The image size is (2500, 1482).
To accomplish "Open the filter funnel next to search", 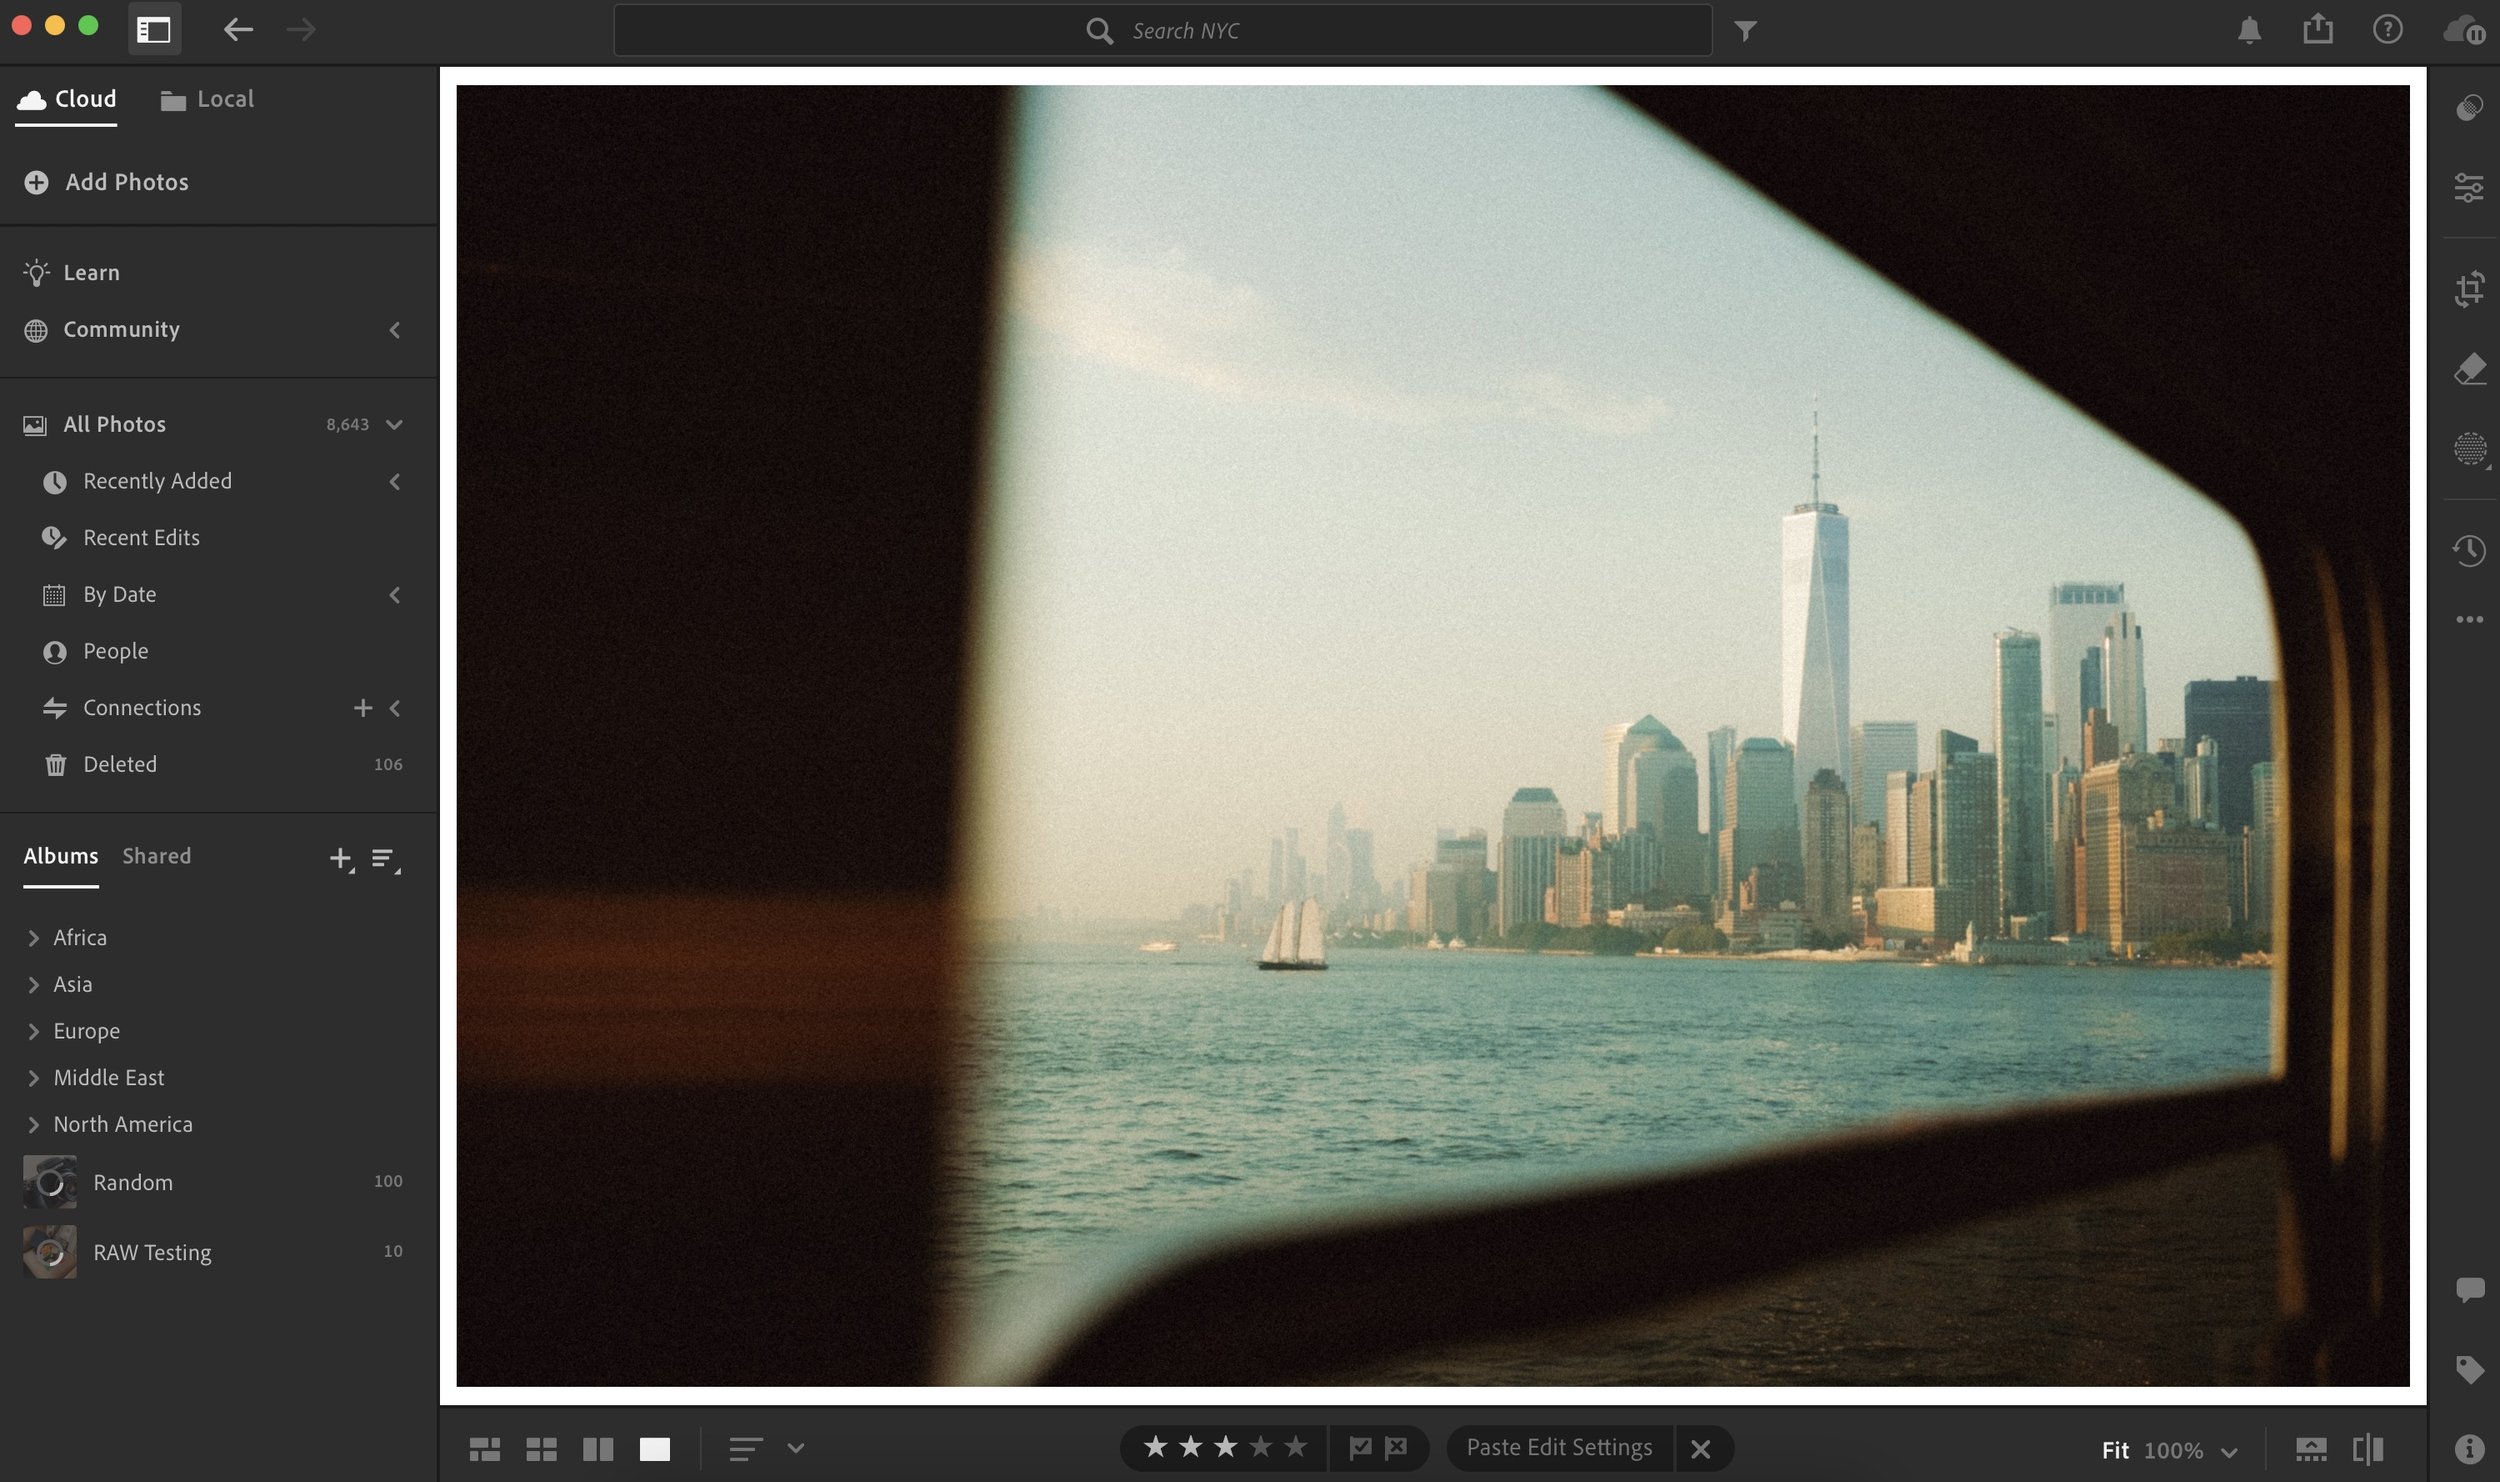I will click(x=1745, y=31).
